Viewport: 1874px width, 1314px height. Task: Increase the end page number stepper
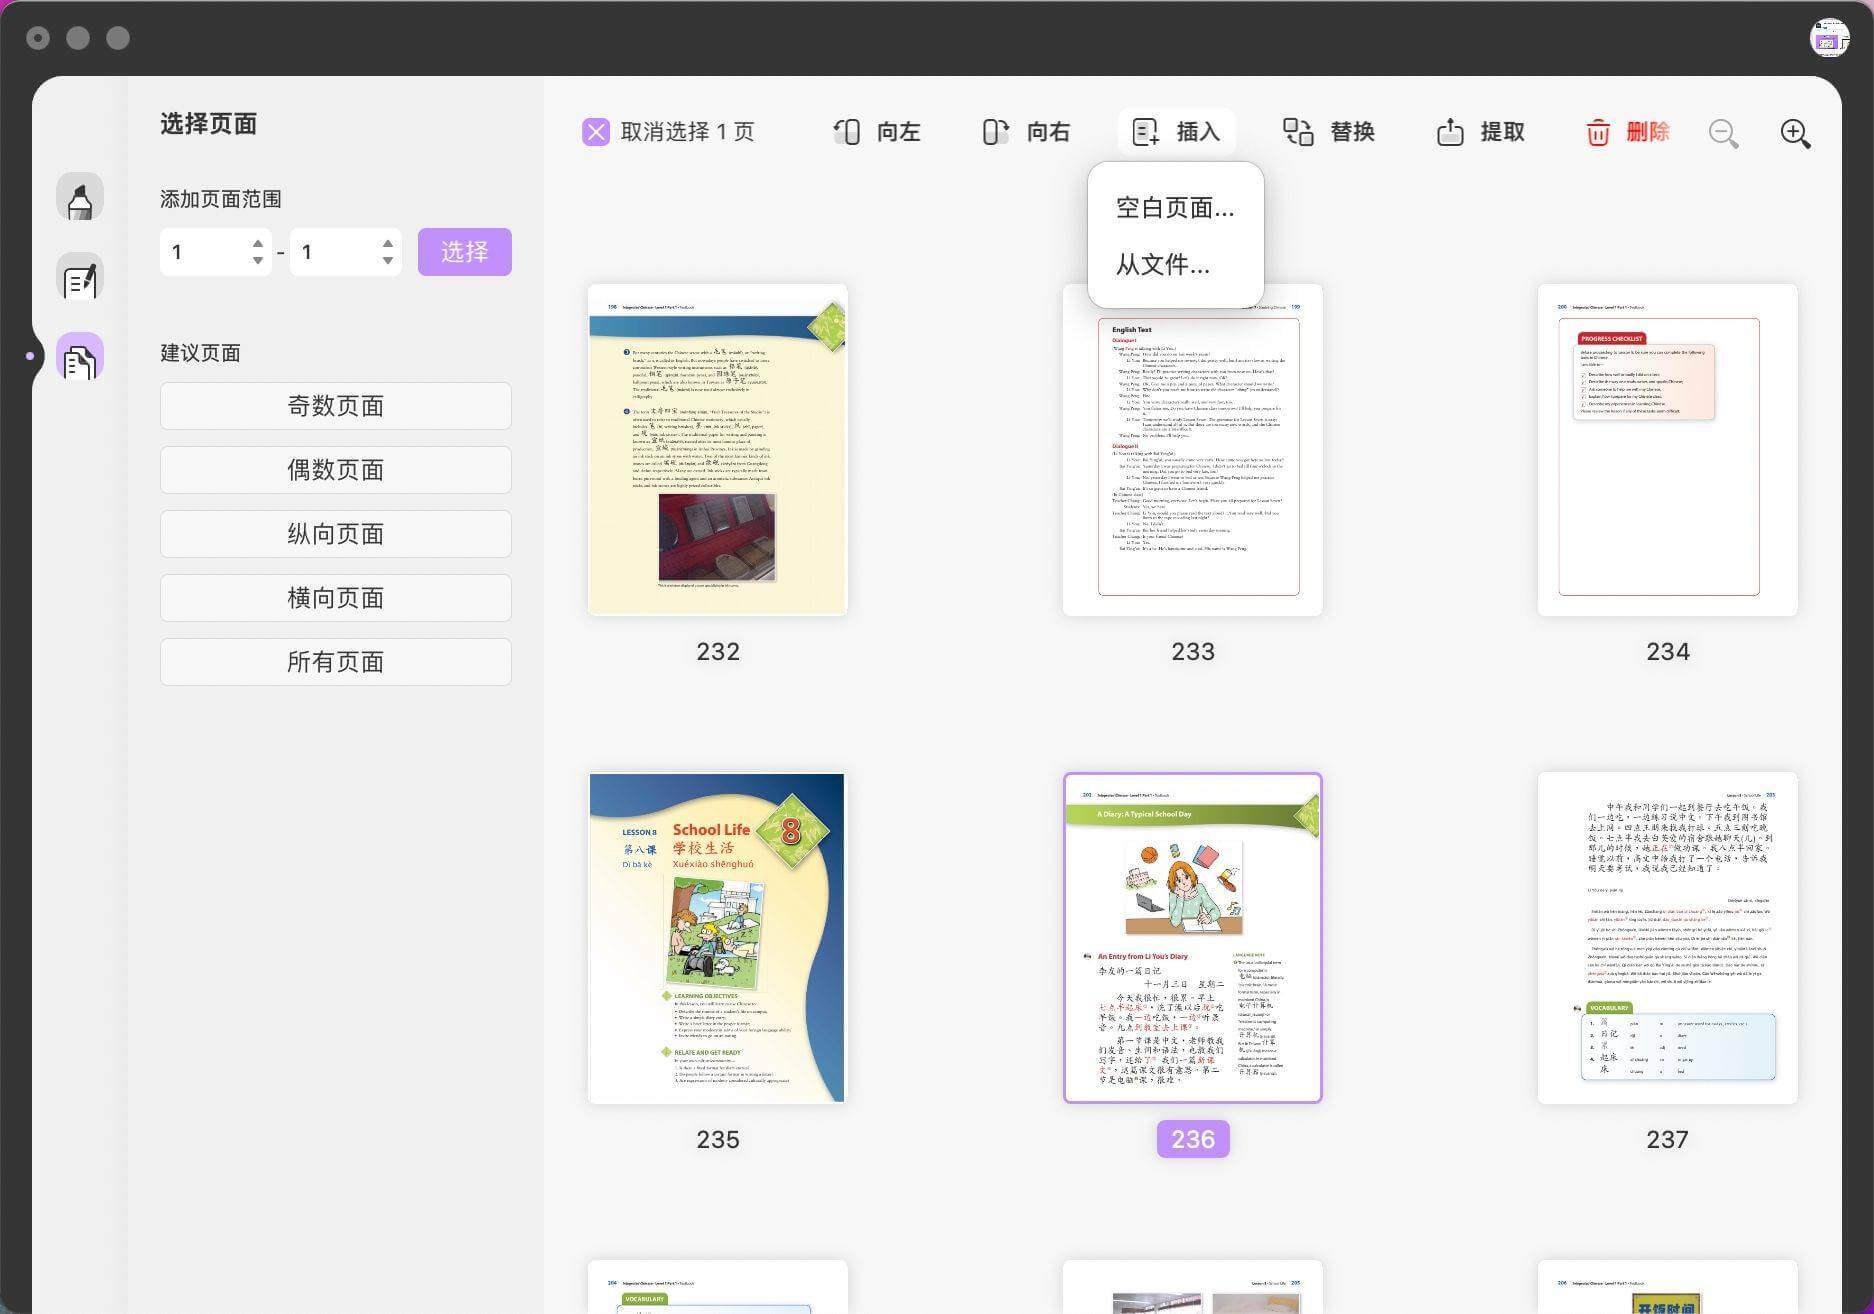click(388, 243)
